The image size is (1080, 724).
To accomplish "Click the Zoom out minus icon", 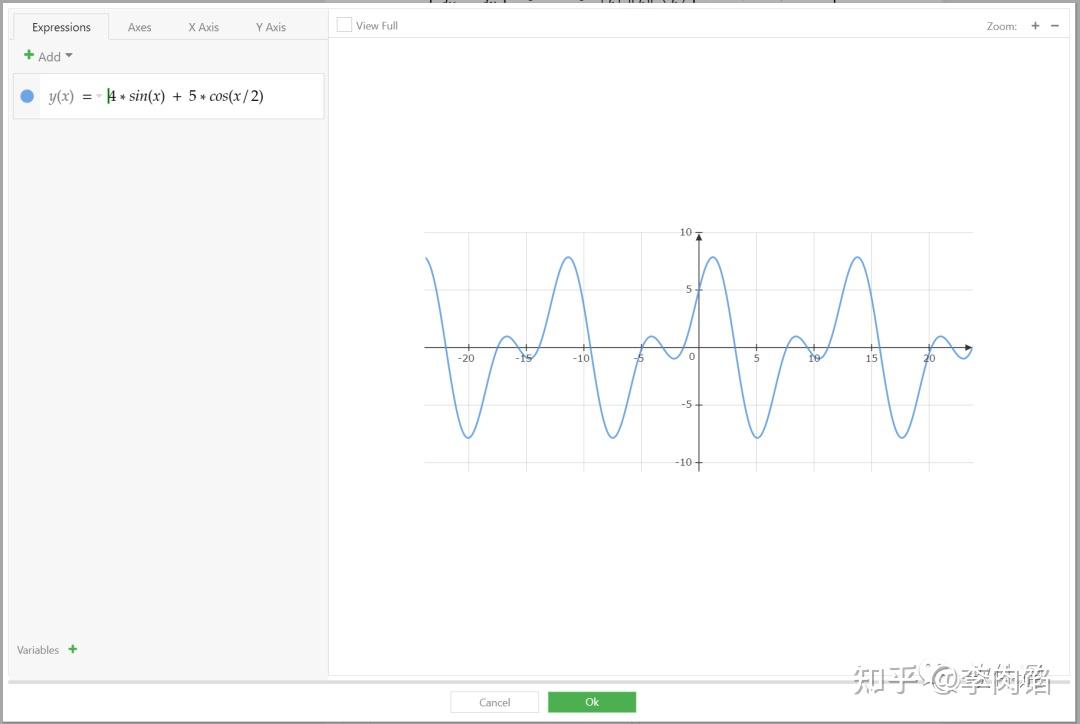I will pyautogui.click(x=1055, y=26).
